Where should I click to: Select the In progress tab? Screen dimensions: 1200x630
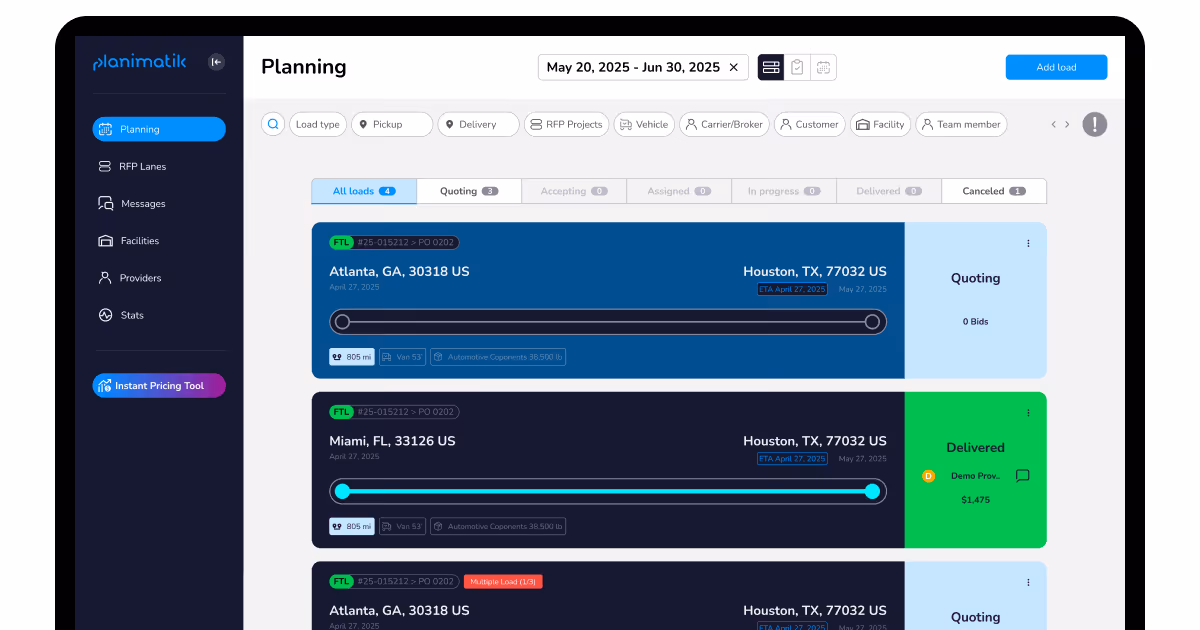tap(784, 191)
